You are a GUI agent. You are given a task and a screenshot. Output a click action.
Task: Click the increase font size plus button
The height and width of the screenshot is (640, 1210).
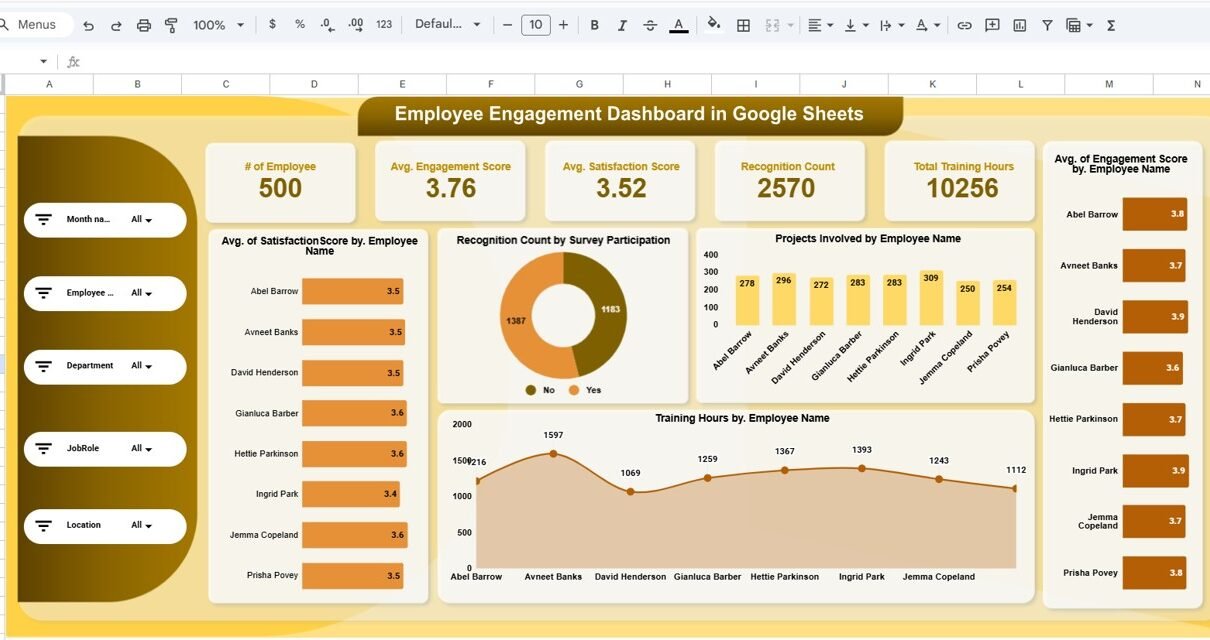[564, 25]
